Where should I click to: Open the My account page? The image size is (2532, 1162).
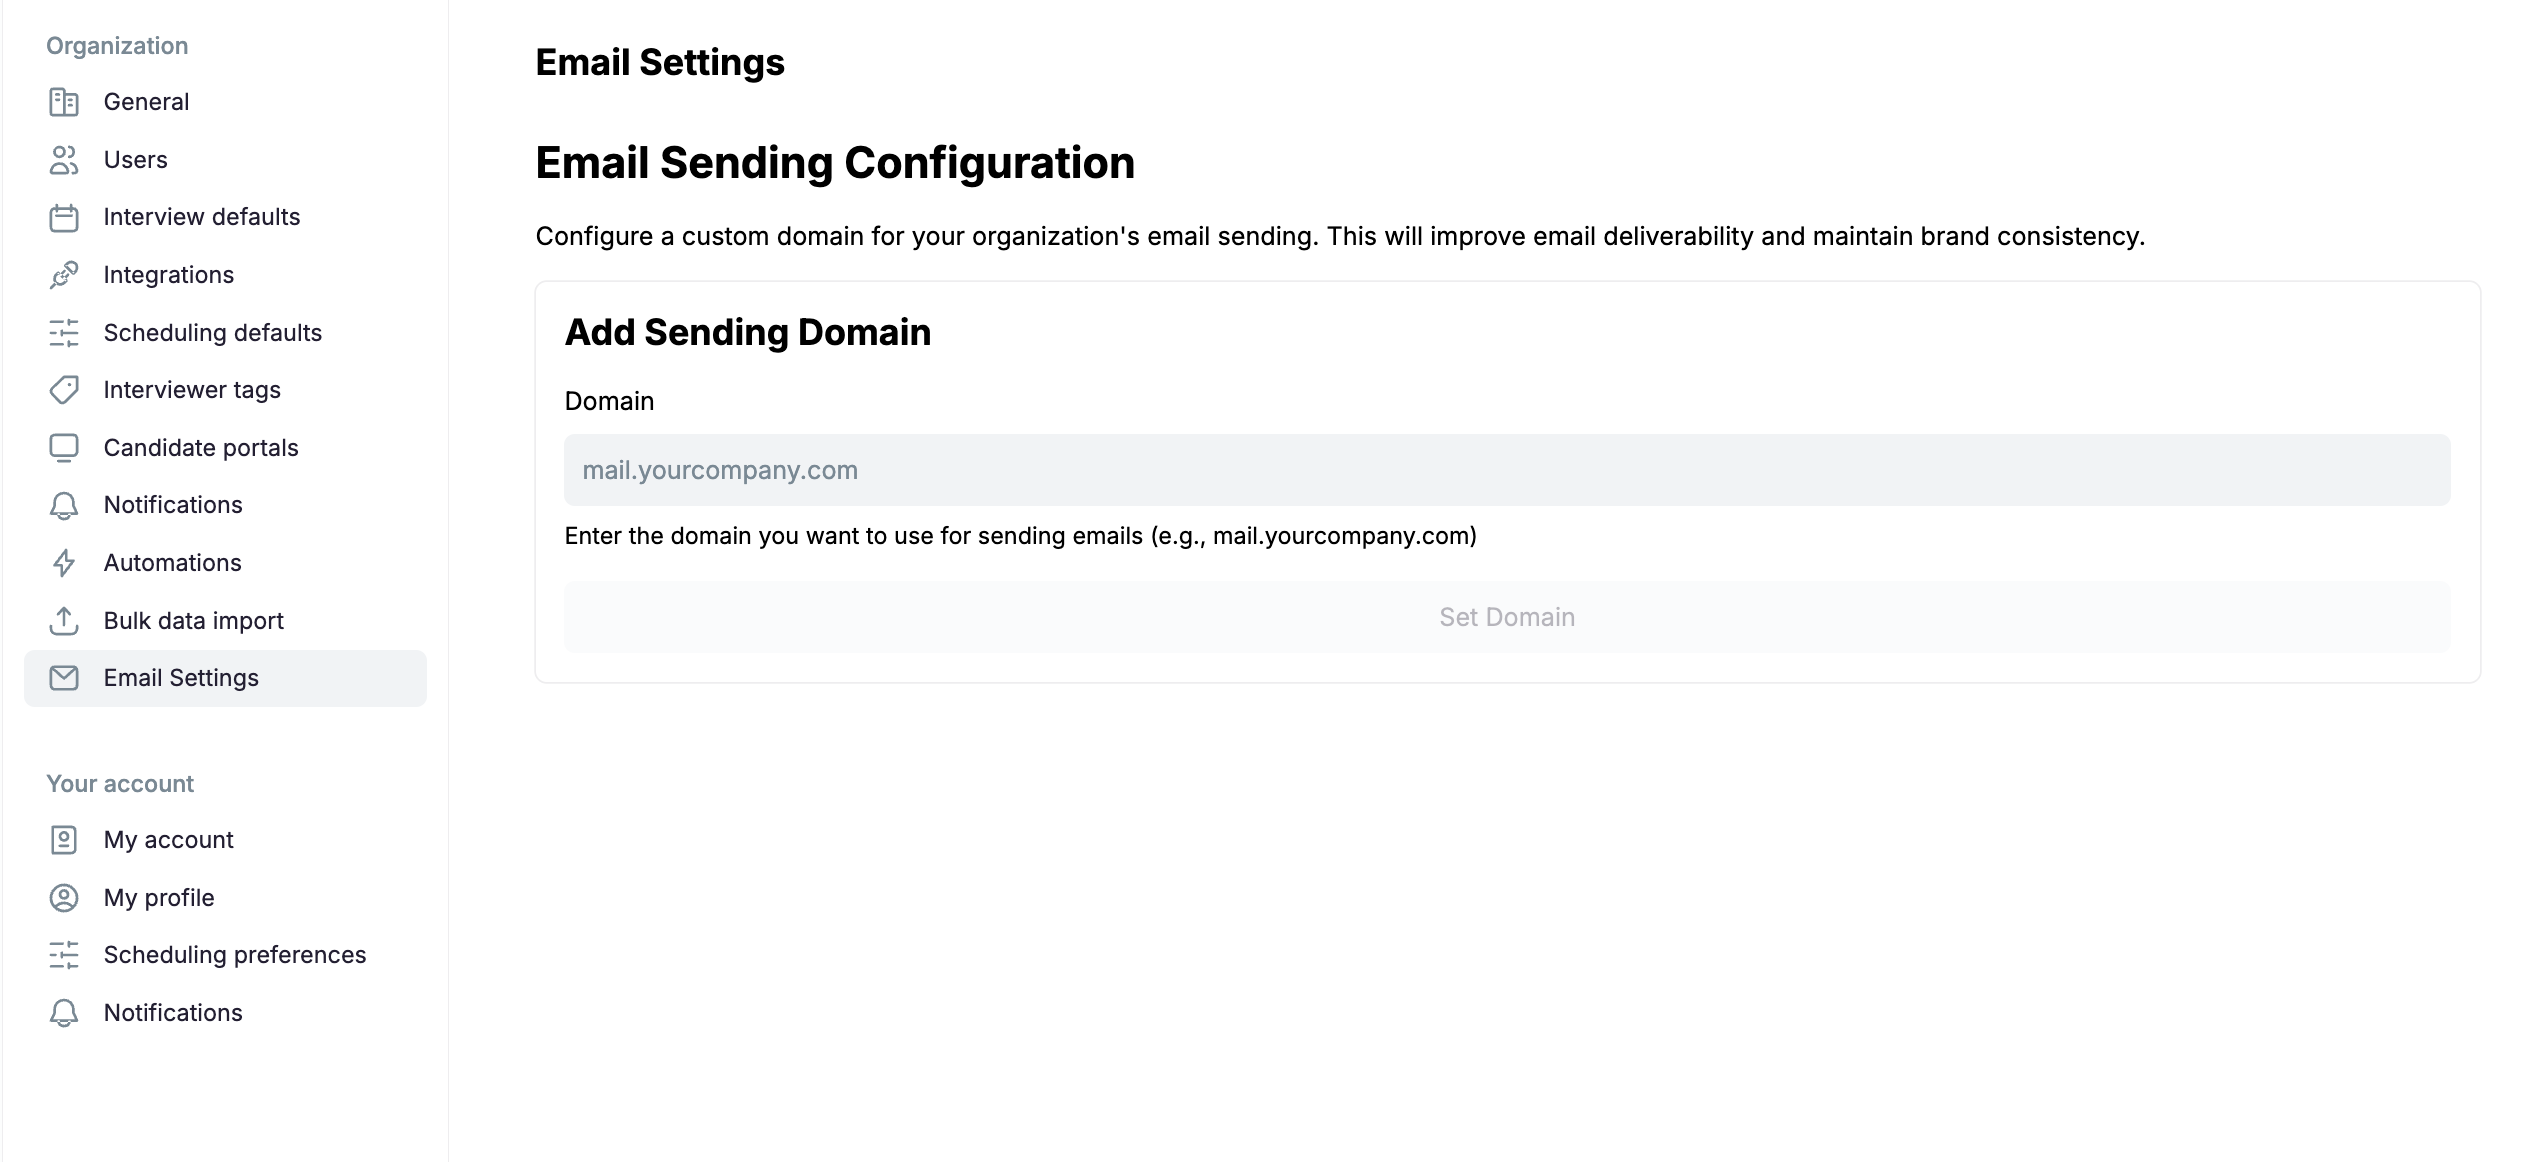click(225, 840)
